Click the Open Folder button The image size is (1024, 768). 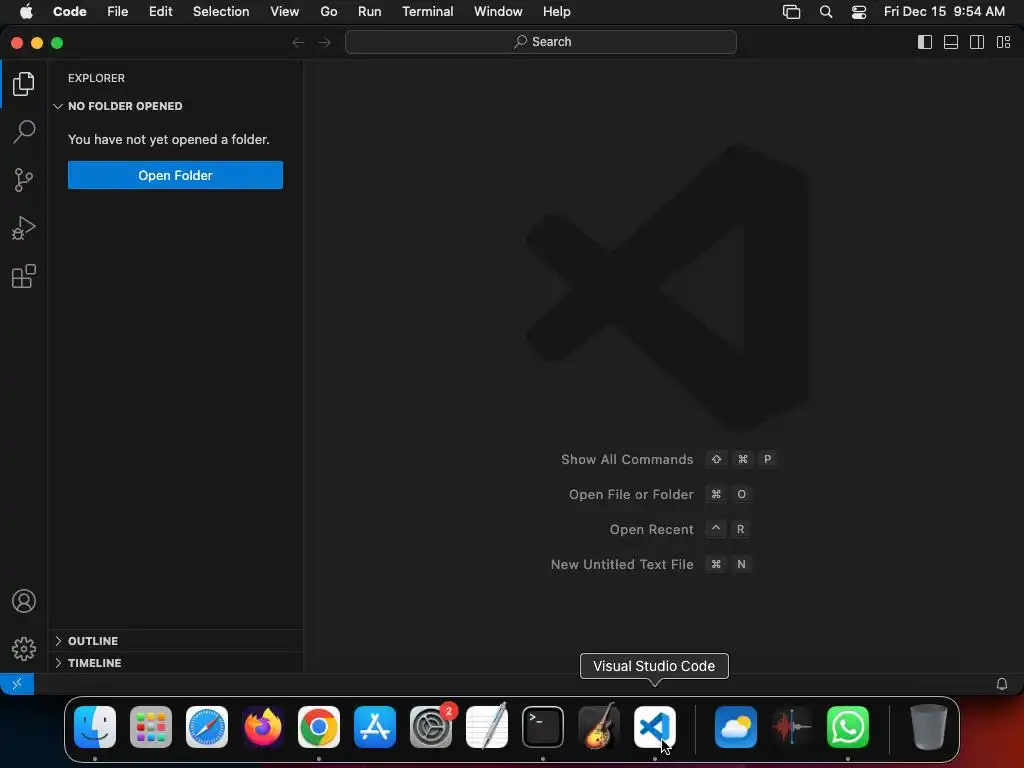175,175
